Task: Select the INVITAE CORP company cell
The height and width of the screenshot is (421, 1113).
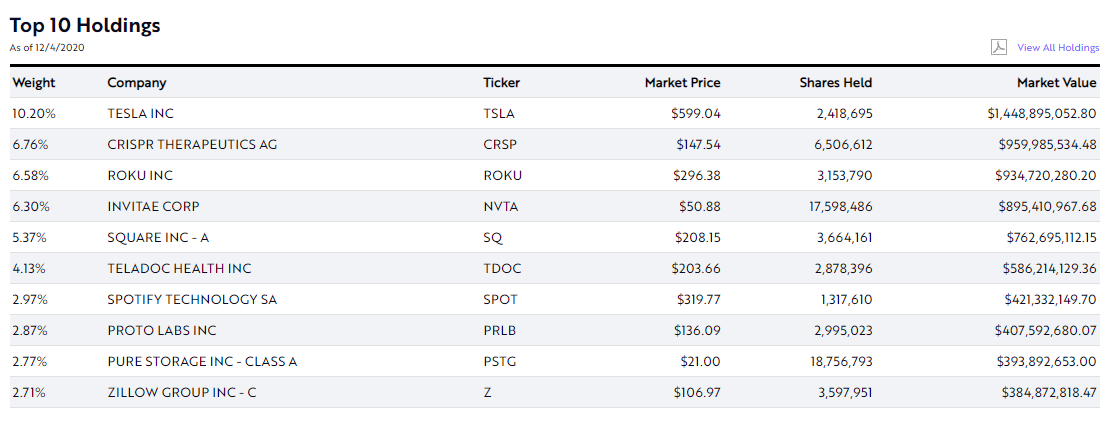Action: [x=153, y=207]
